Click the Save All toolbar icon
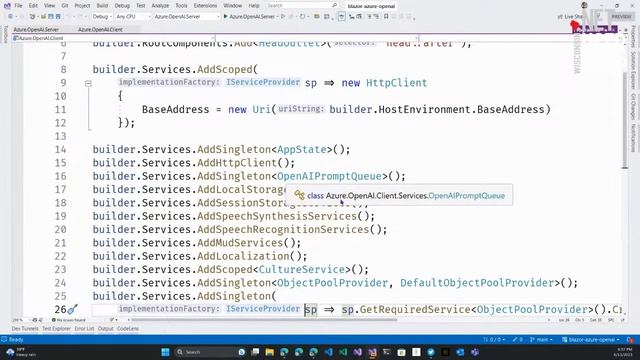The height and width of the screenshot is (360, 640). pos(58,16)
